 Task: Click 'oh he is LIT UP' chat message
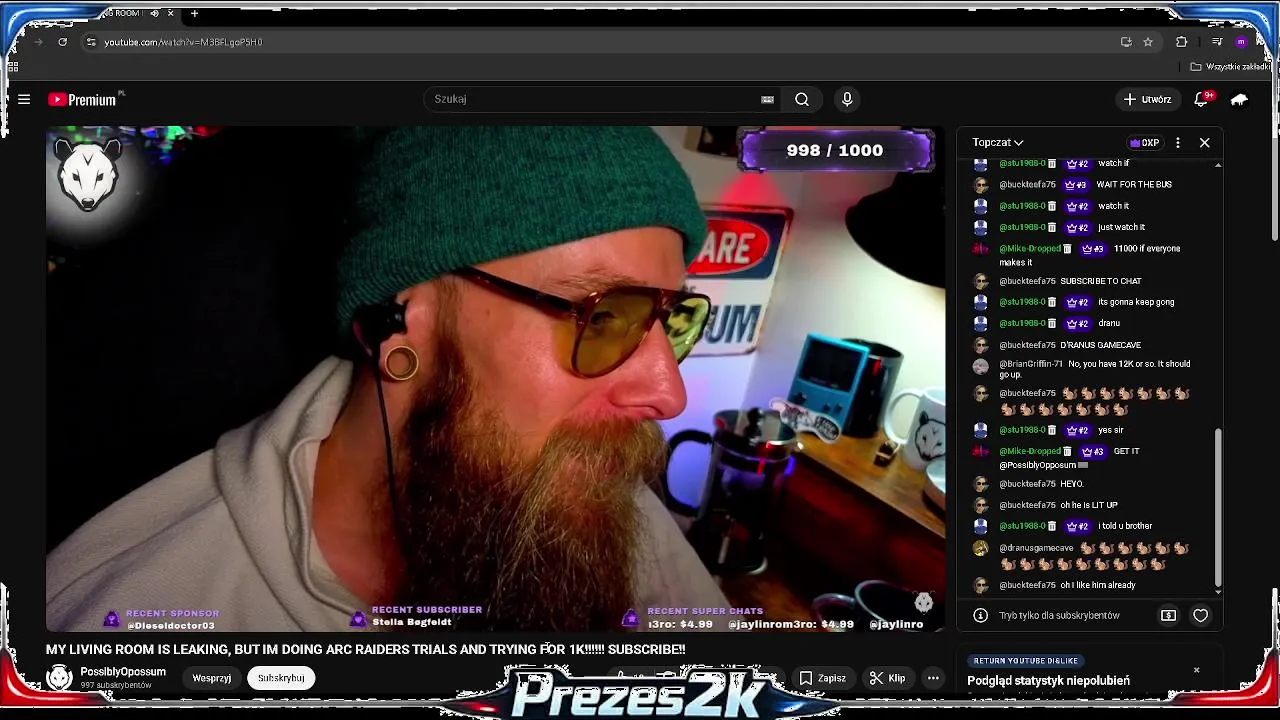coord(1089,505)
